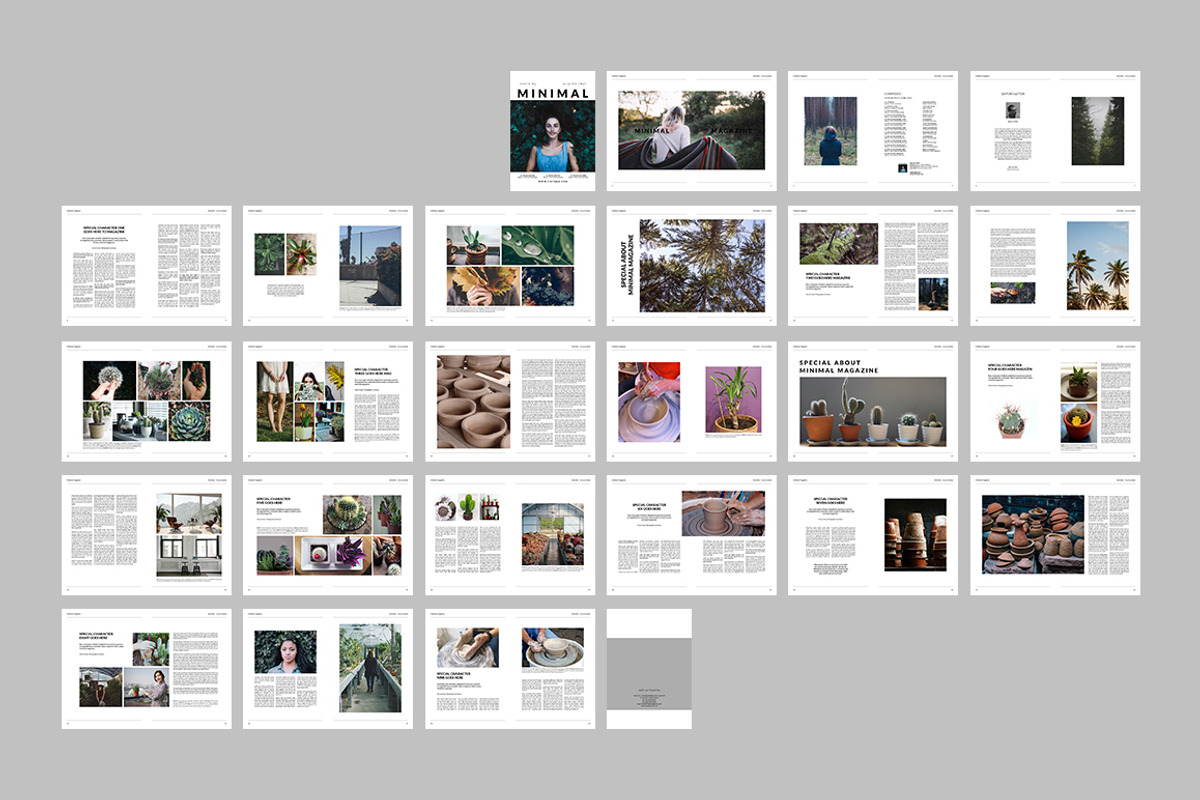Select the unfired clay bowls spread
This screenshot has width=1200, height=800.
tap(510, 400)
